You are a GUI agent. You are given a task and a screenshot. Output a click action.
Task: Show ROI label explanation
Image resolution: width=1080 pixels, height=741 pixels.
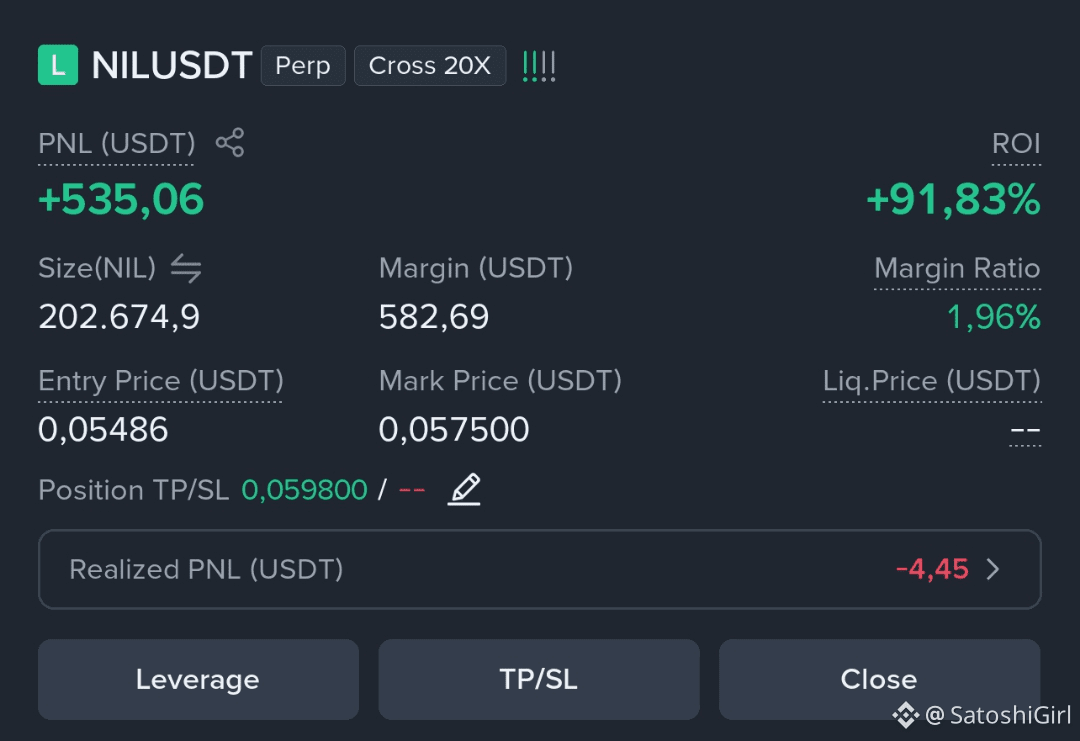point(1016,144)
